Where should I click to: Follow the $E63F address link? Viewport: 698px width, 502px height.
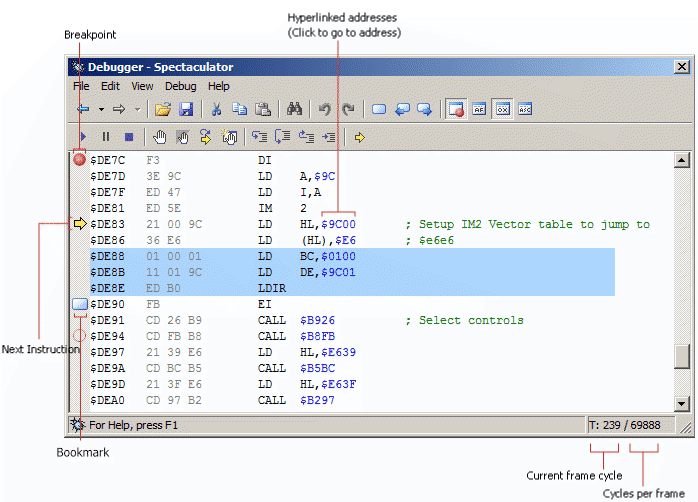click(x=338, y=385)
